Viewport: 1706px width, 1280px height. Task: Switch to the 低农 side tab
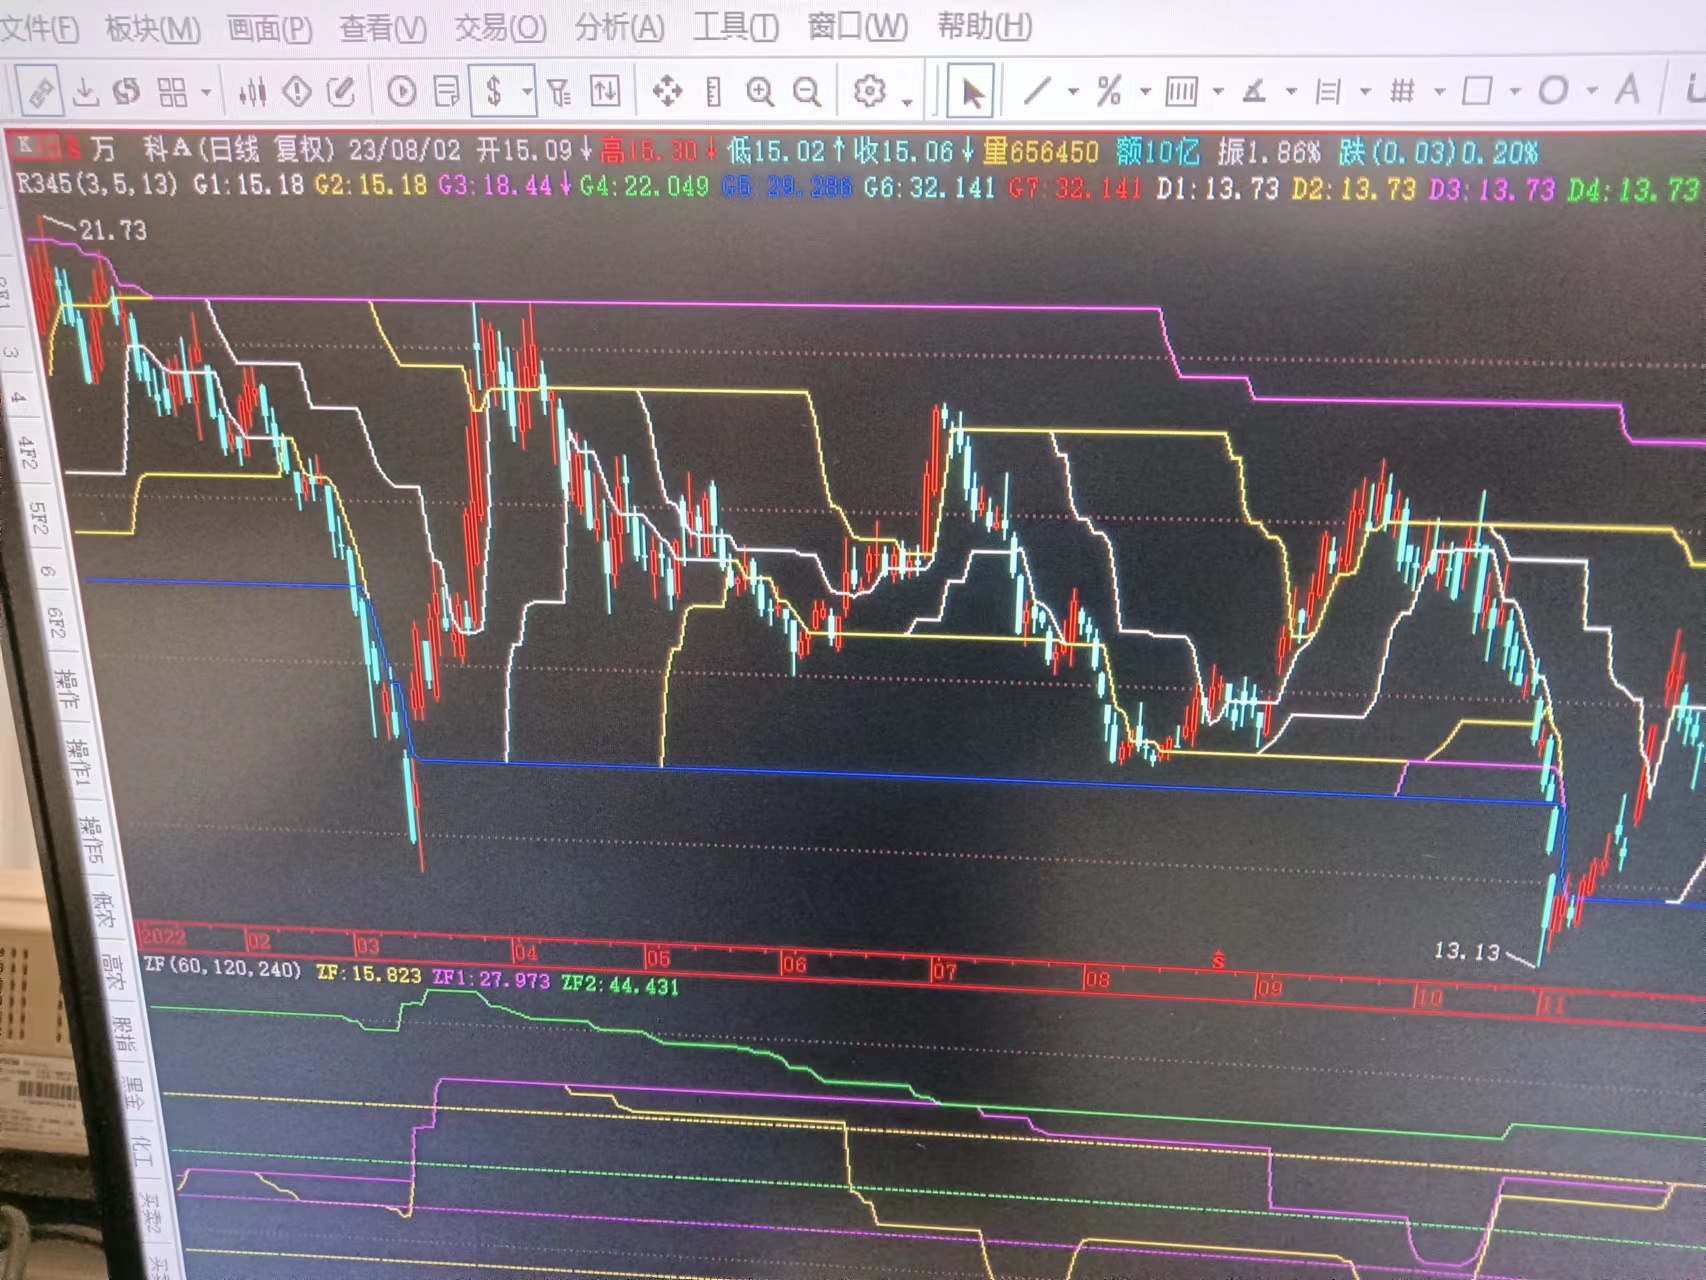[x=102, y=910]
